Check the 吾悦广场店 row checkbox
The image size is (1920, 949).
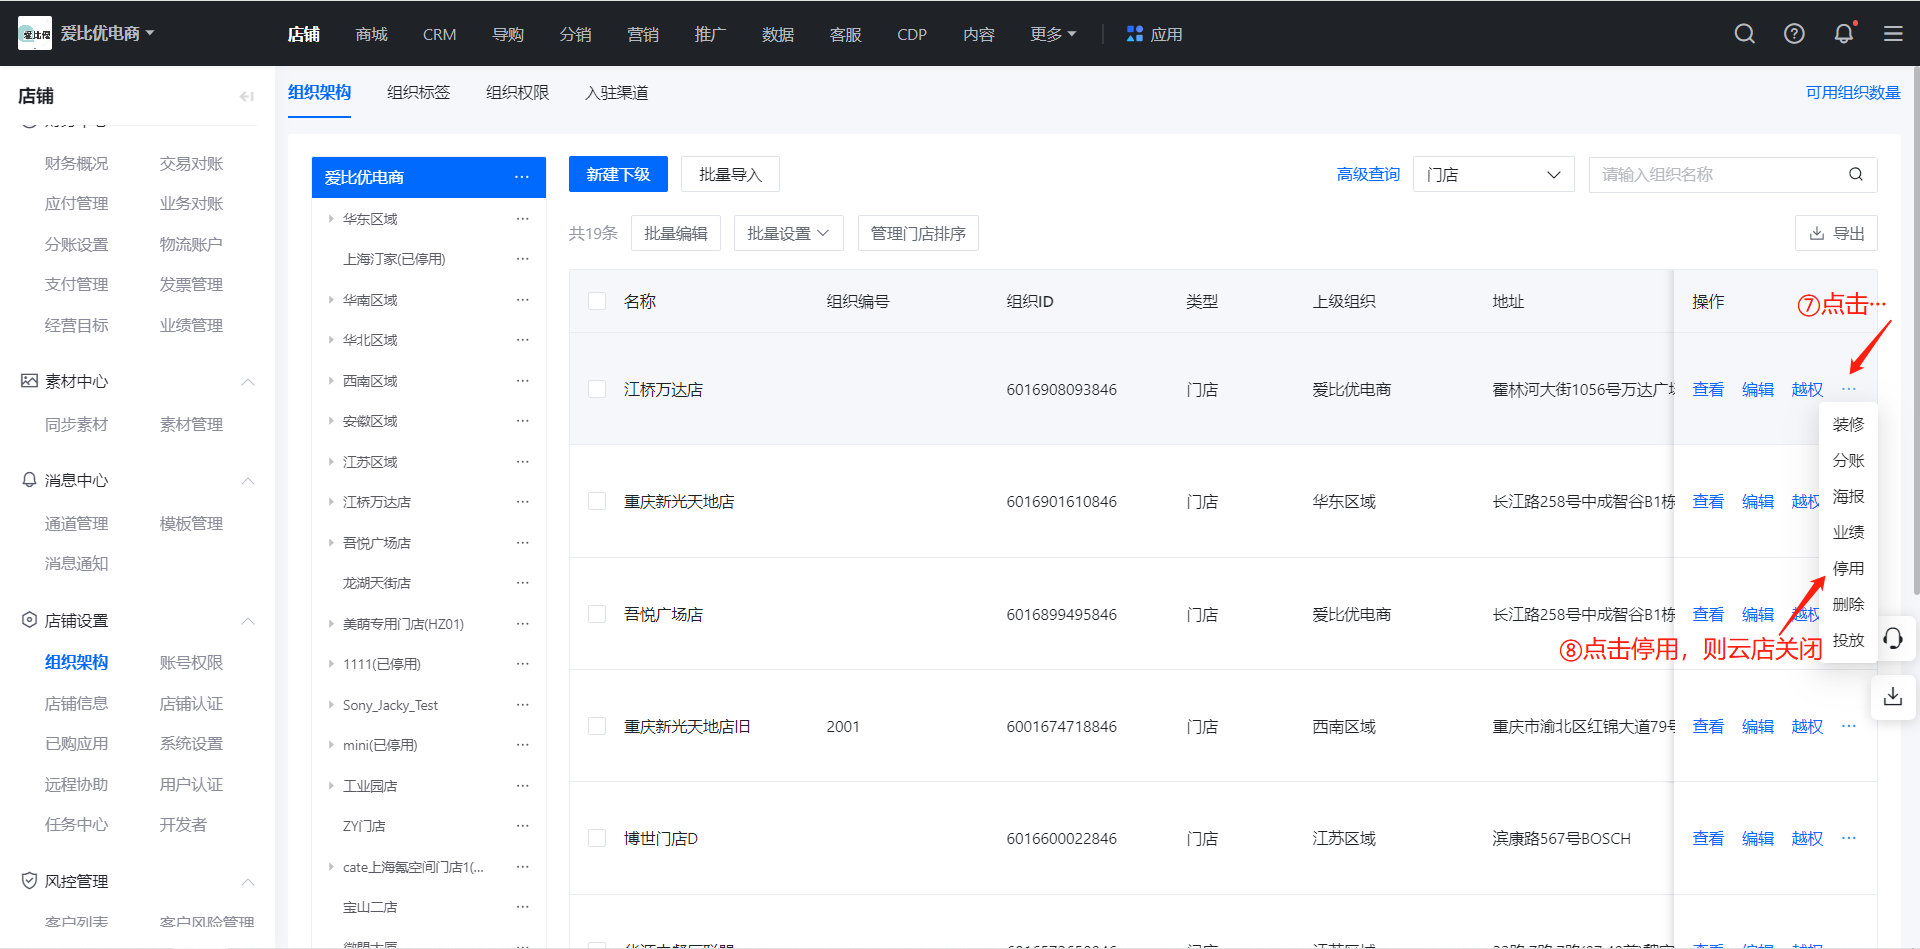point(597,614)
